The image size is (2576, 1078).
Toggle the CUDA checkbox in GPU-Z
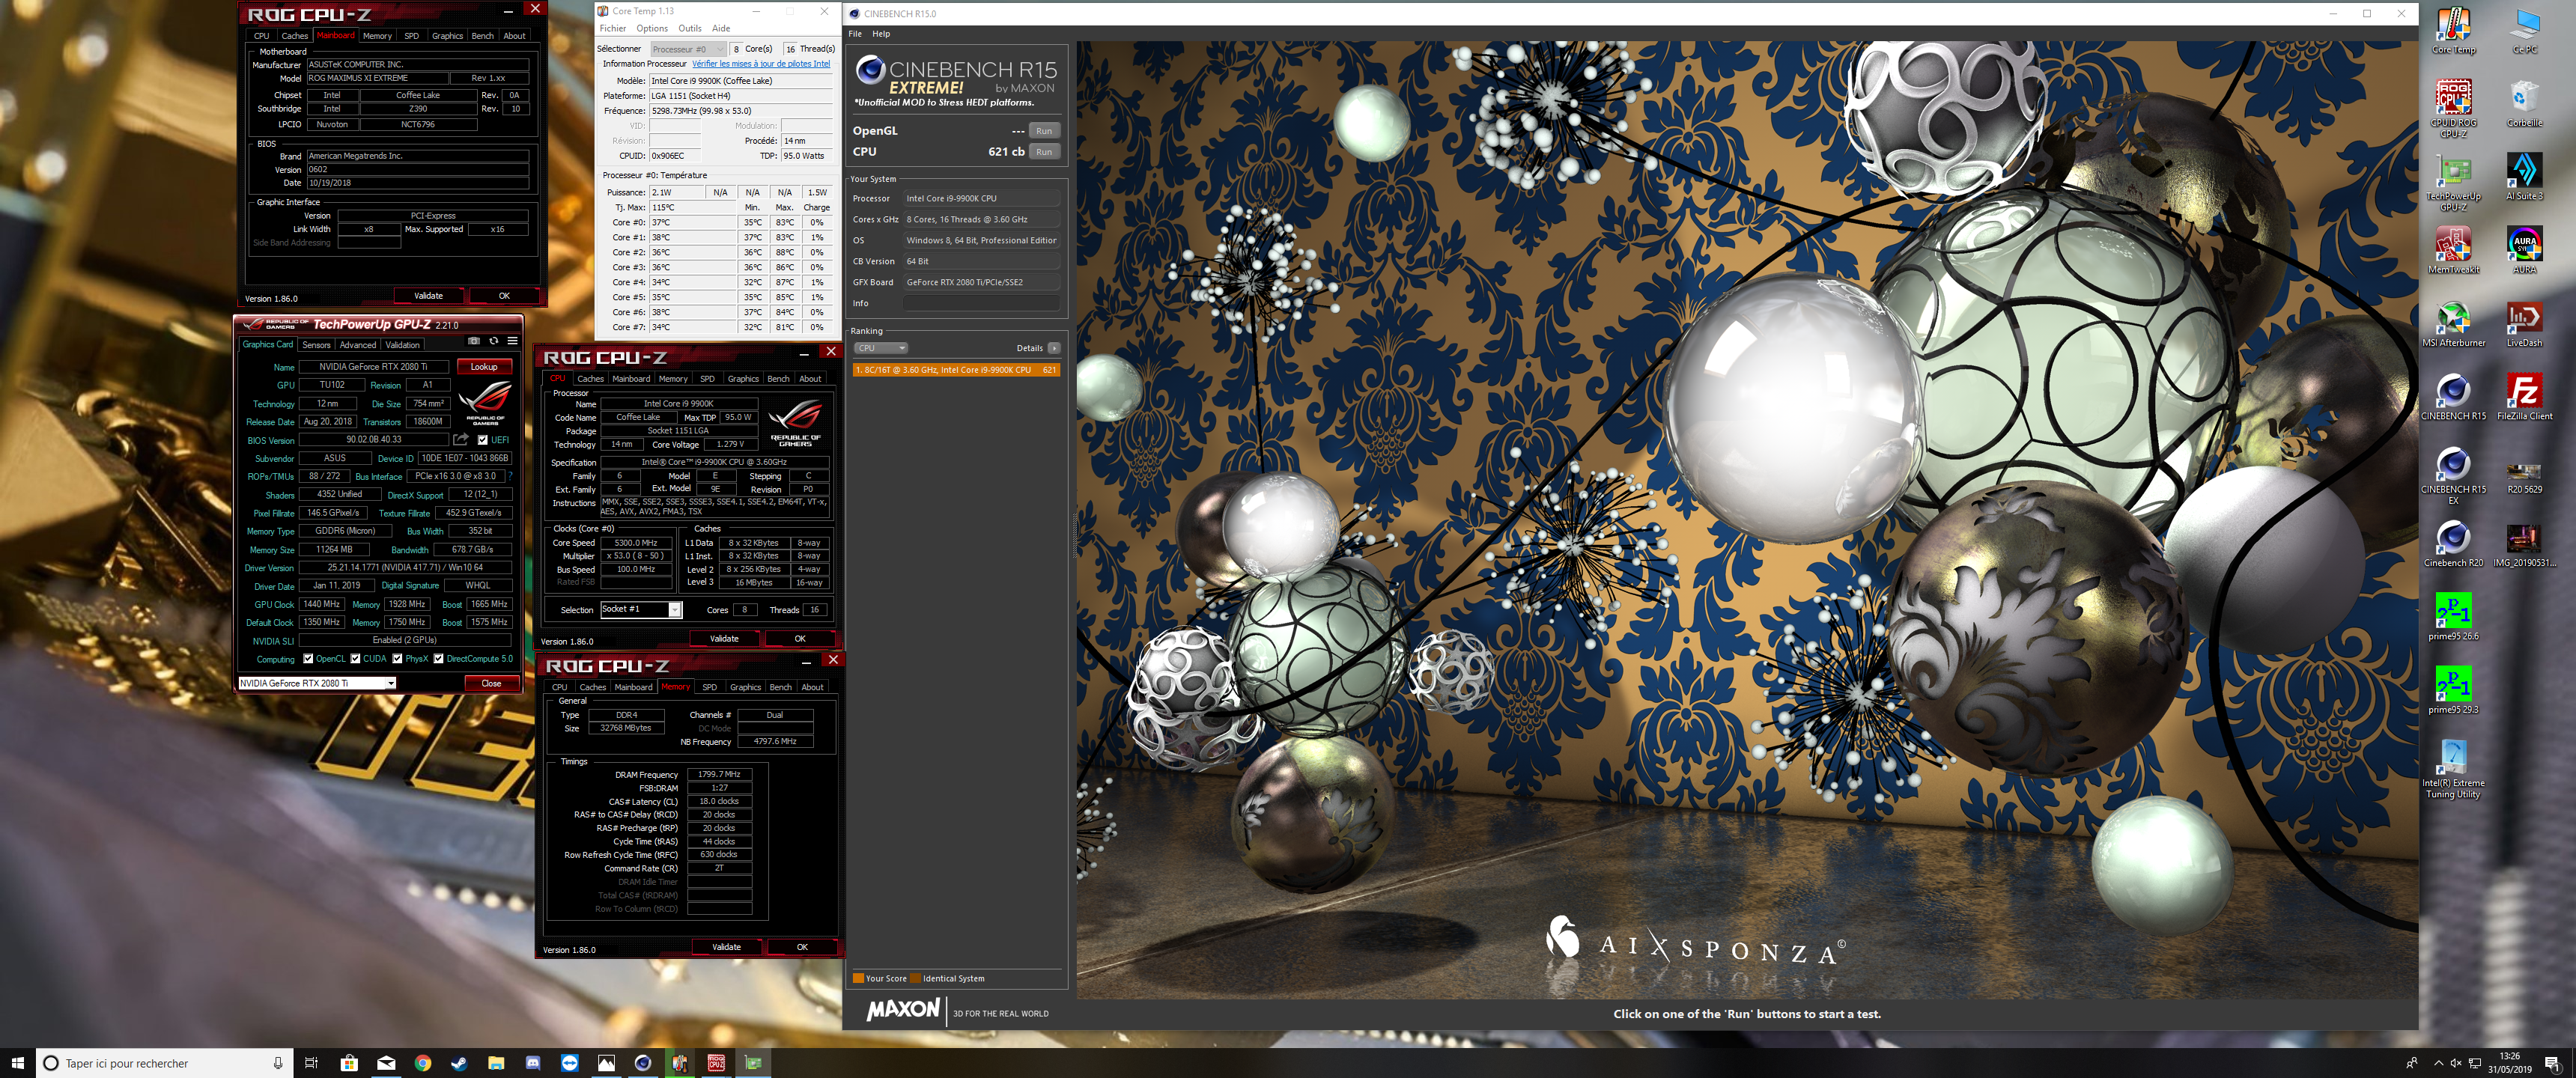coord(355,658)
